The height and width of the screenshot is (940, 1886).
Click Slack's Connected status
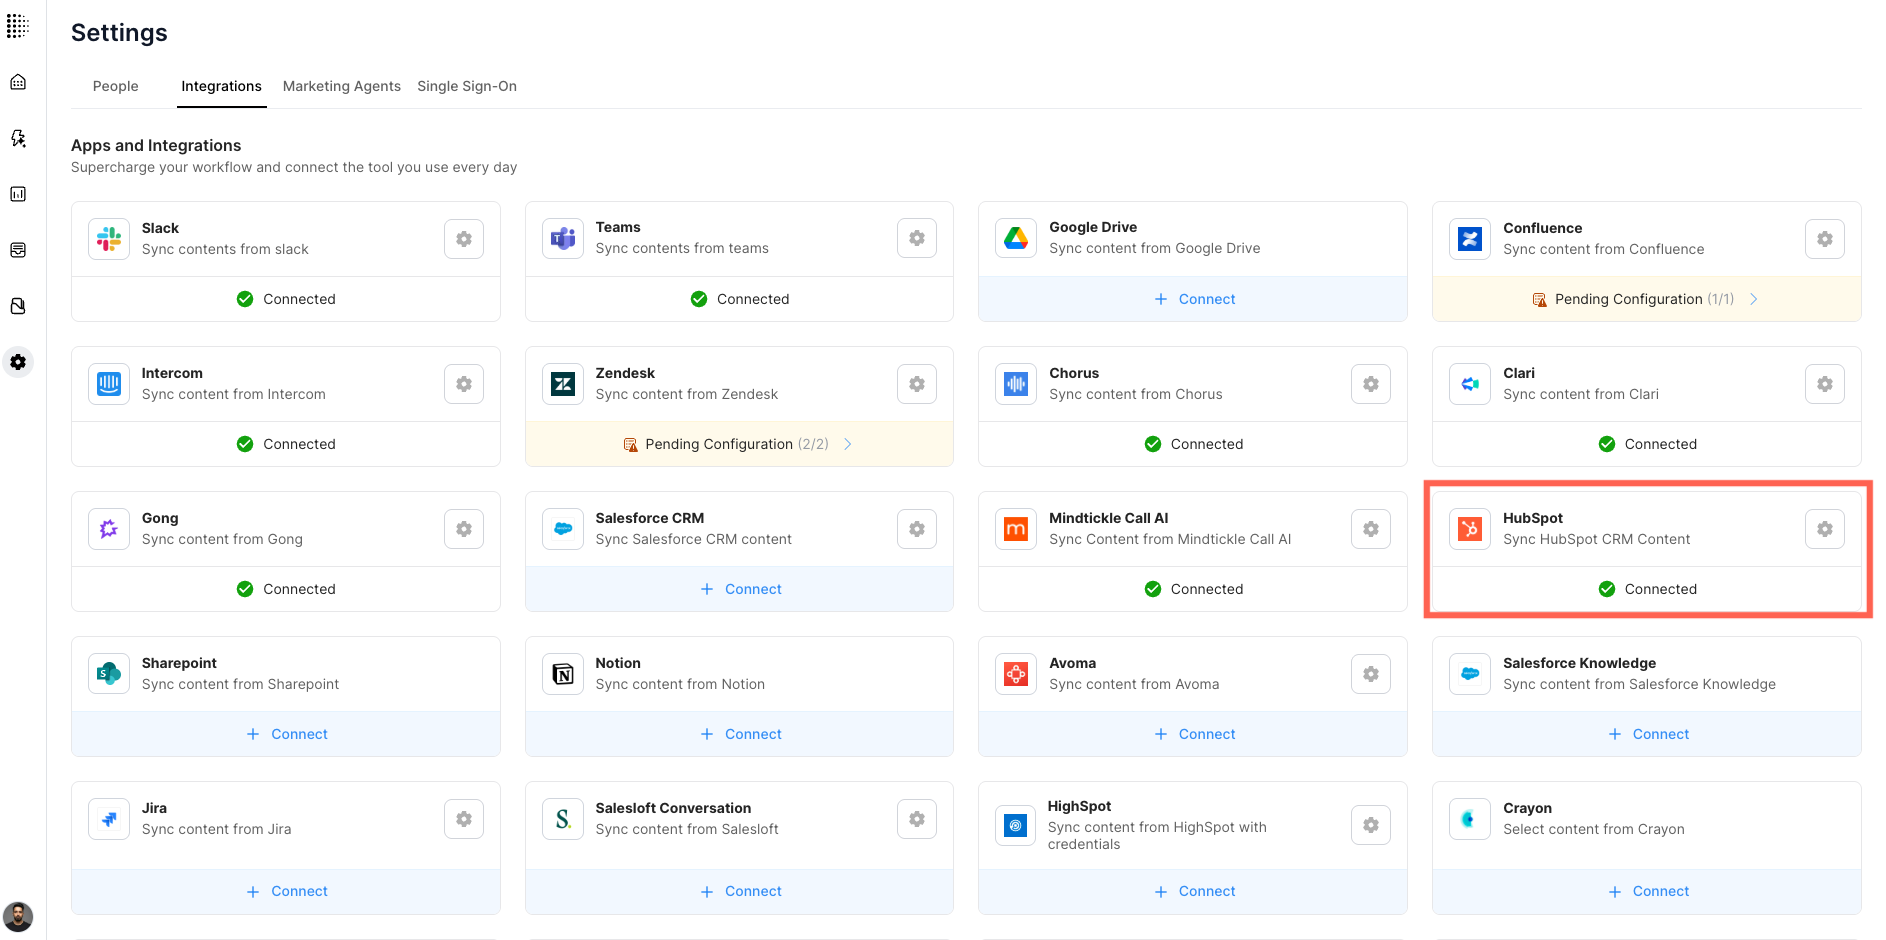click(x=286, y=299)
